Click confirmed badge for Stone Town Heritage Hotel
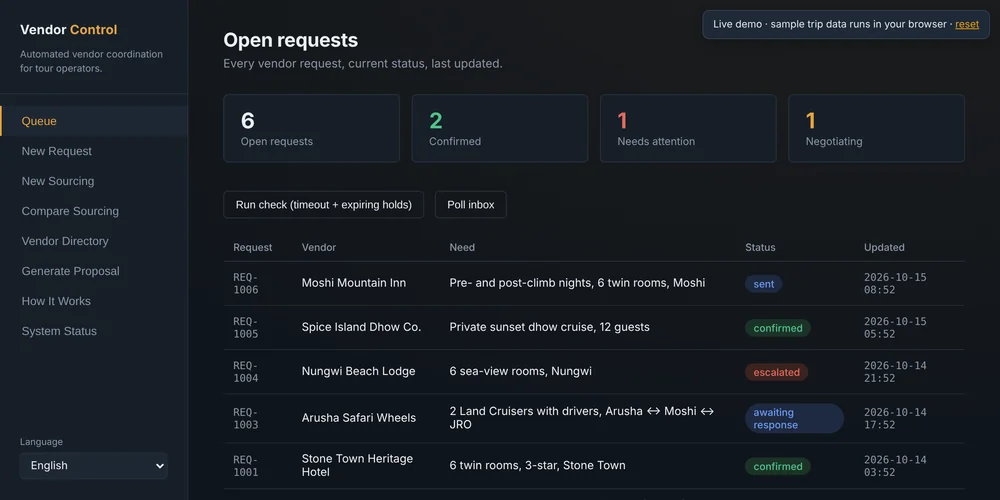1000x500 pixels. 778,466
